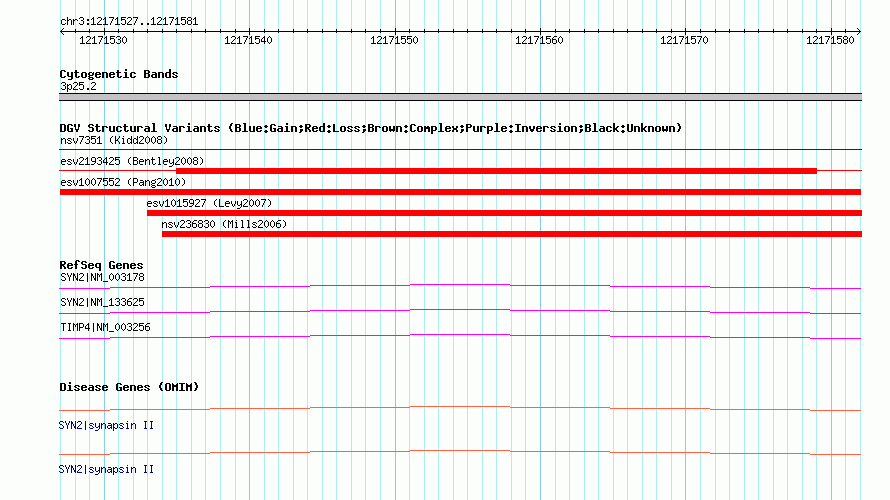Click the gray 3p25.2 cytogenetic band bar

[x=460, y=97]
